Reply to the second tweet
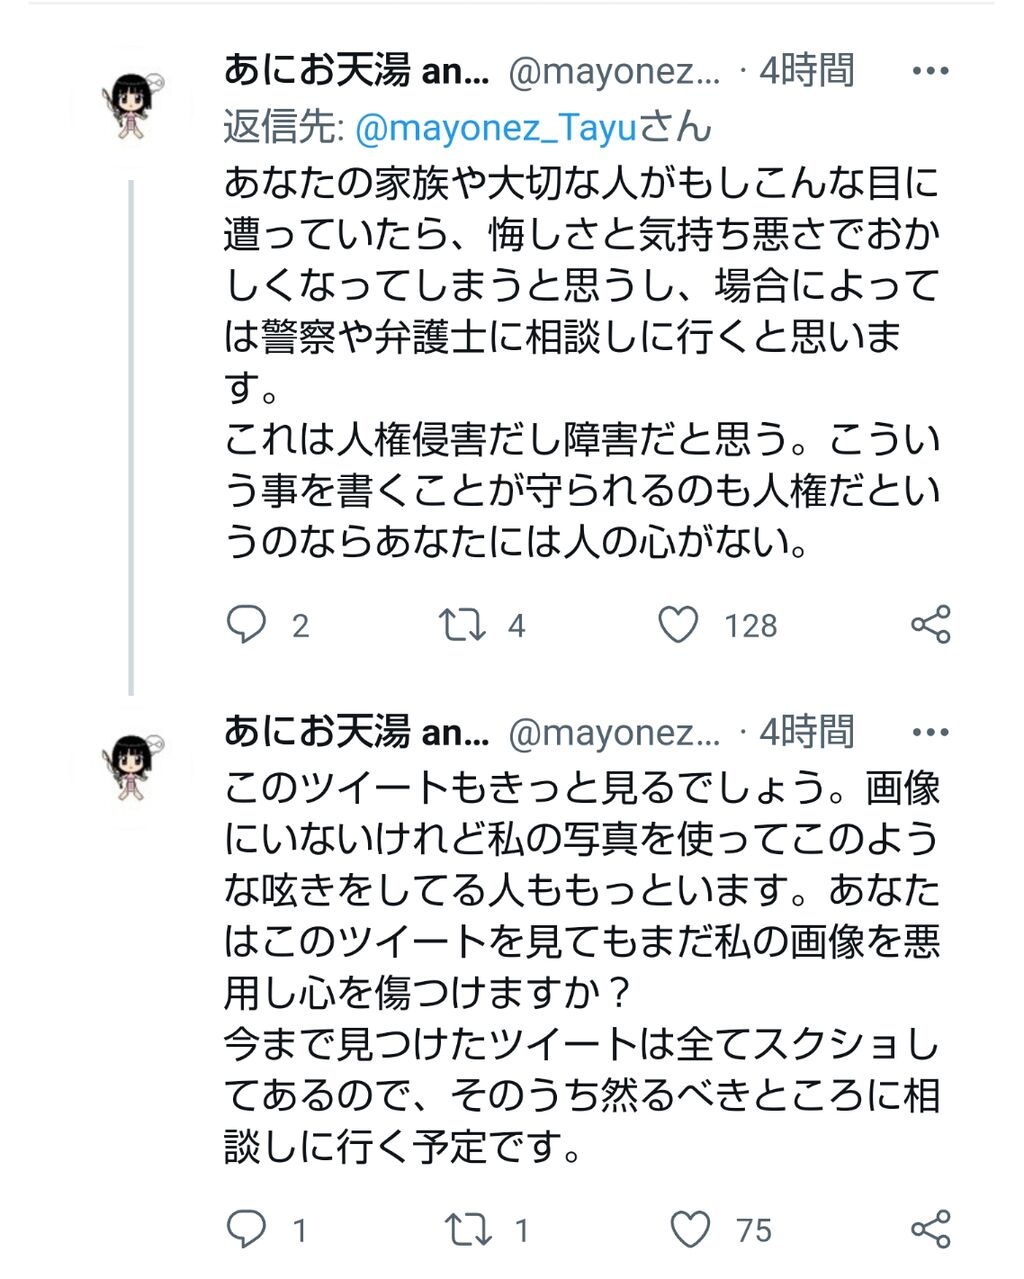Viewport: 1024px width, 1279px height. (246, 1229)
